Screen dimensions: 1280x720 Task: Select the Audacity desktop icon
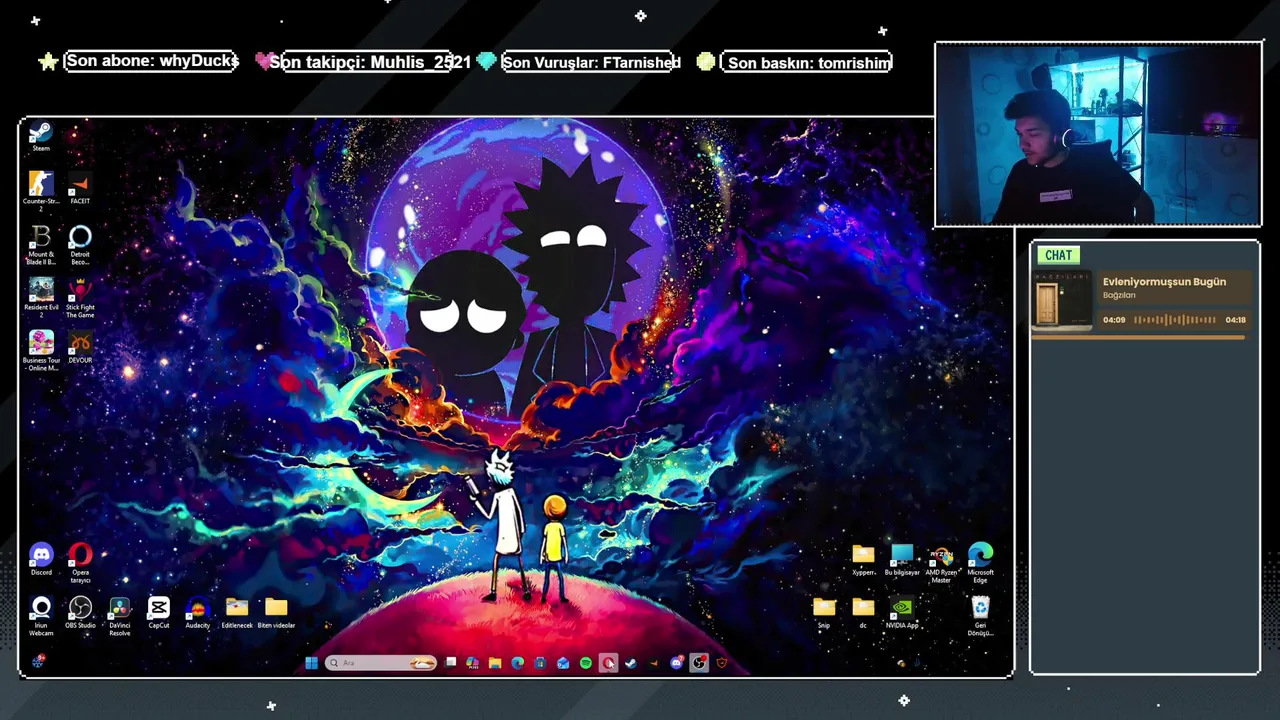(x=198, y=612)
